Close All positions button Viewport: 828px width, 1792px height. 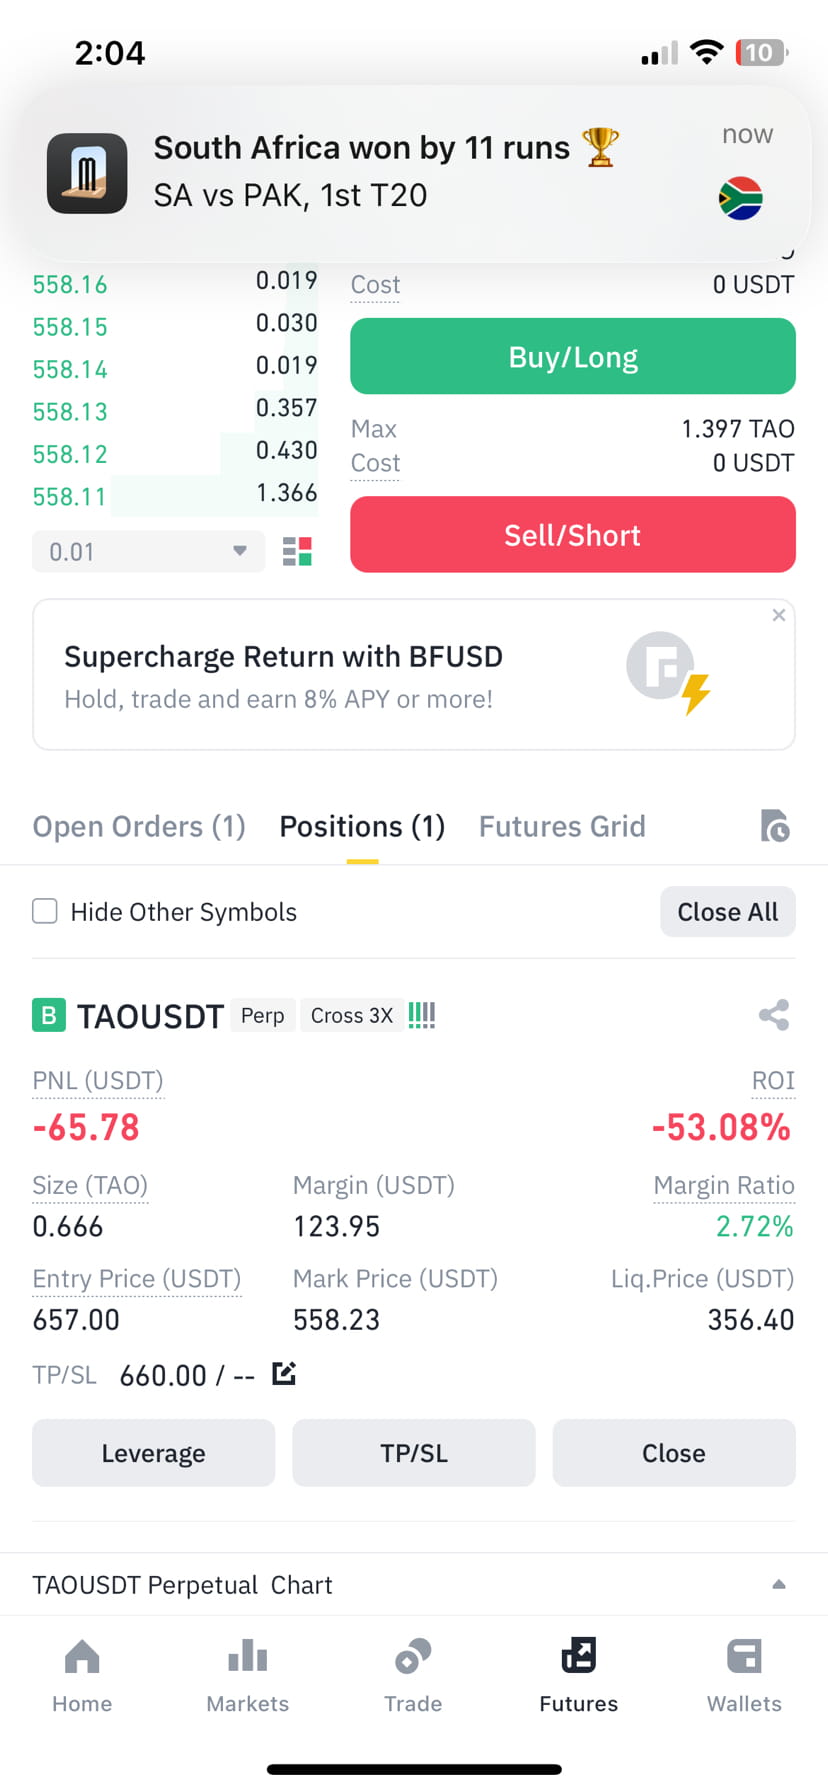click(728, 911)
